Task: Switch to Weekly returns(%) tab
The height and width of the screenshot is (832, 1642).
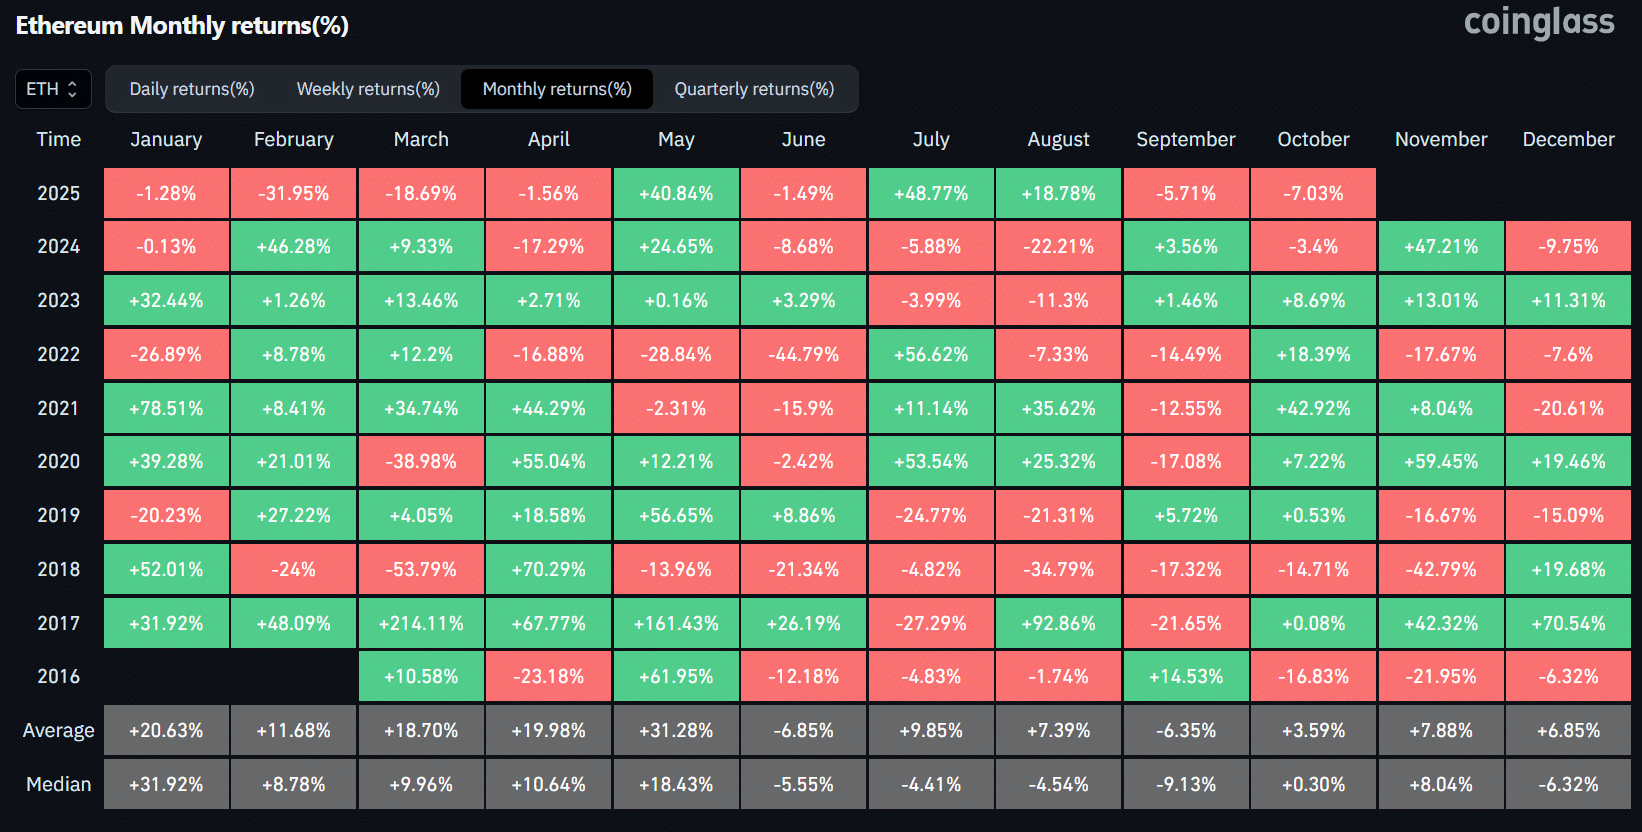Action: [368, 89]
